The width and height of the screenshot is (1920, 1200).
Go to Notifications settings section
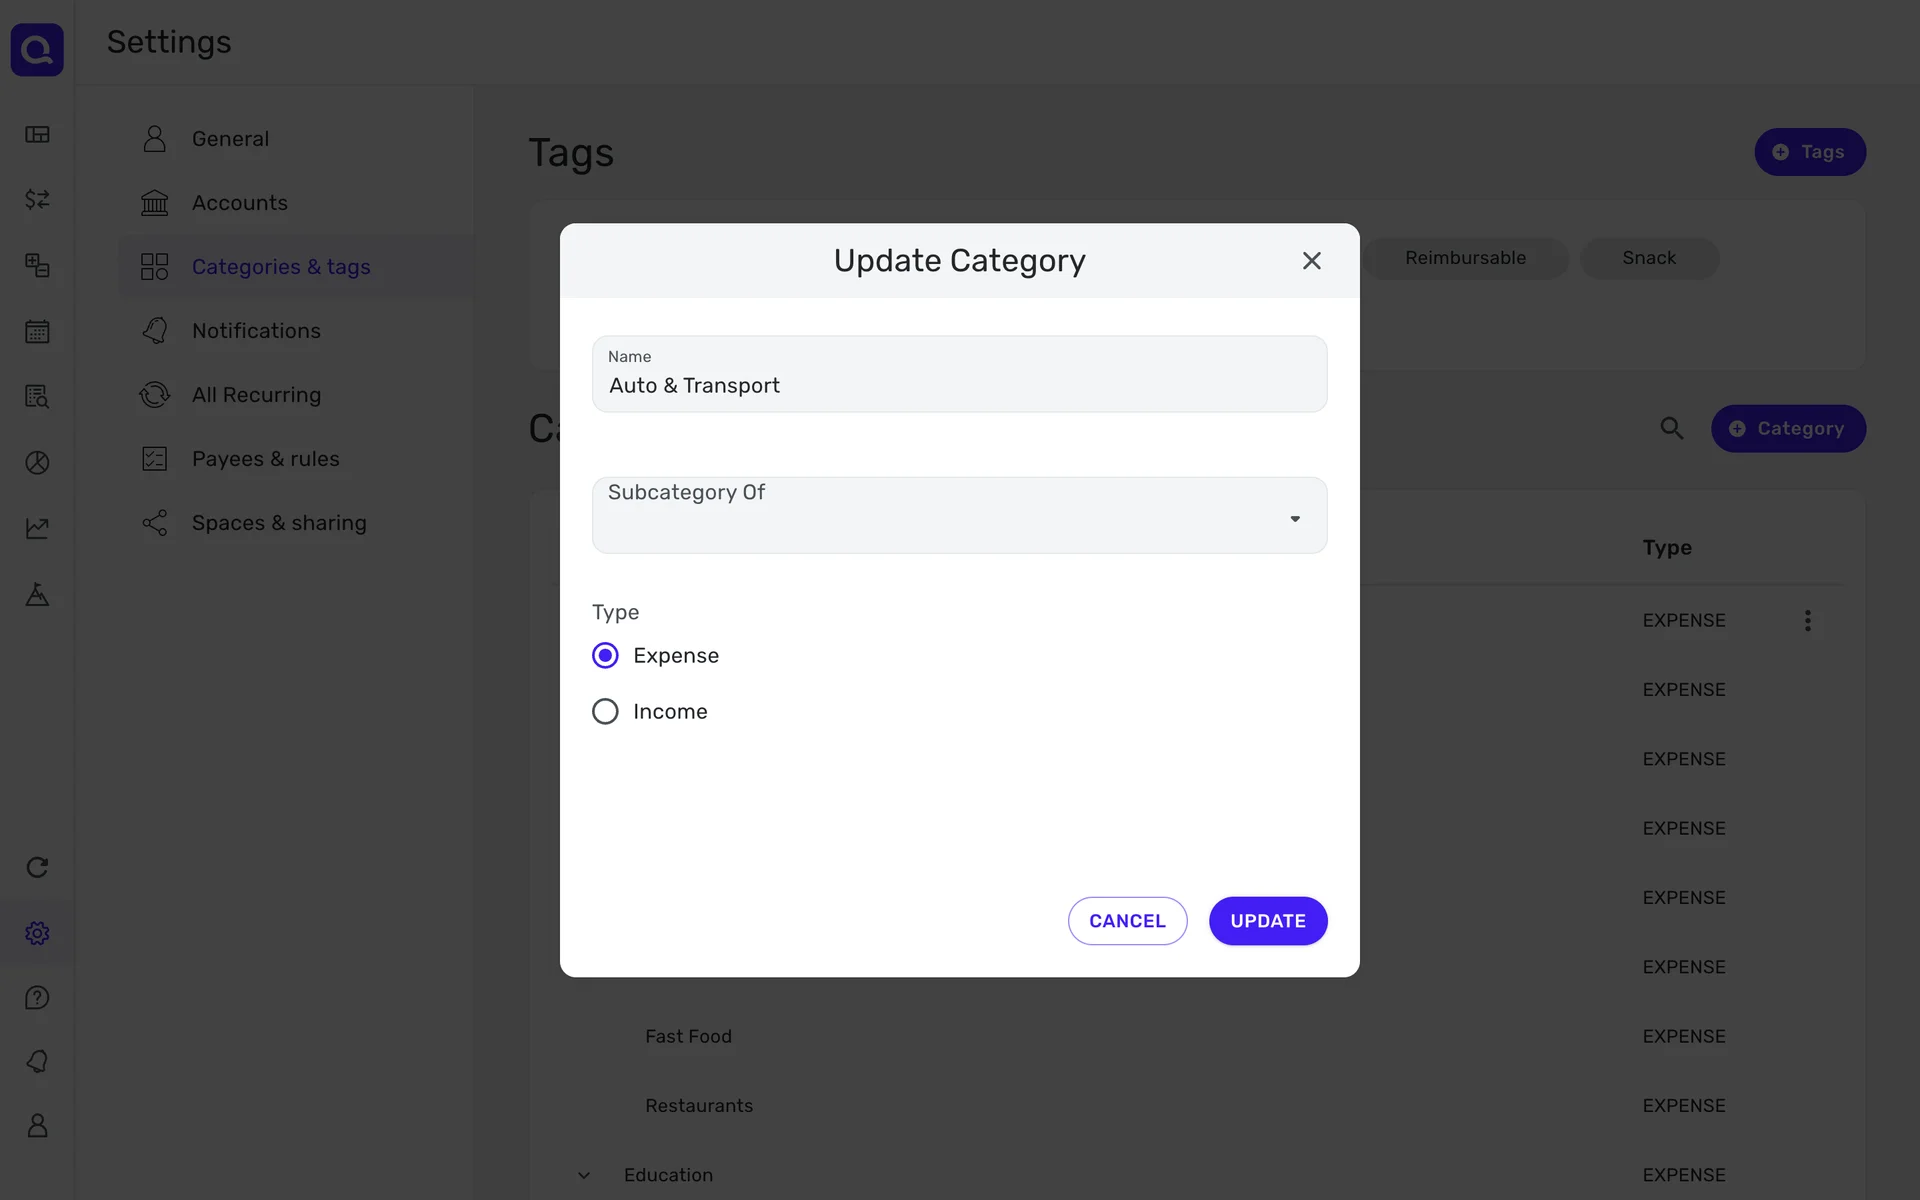pyautogui.click(x=256, y=331)
